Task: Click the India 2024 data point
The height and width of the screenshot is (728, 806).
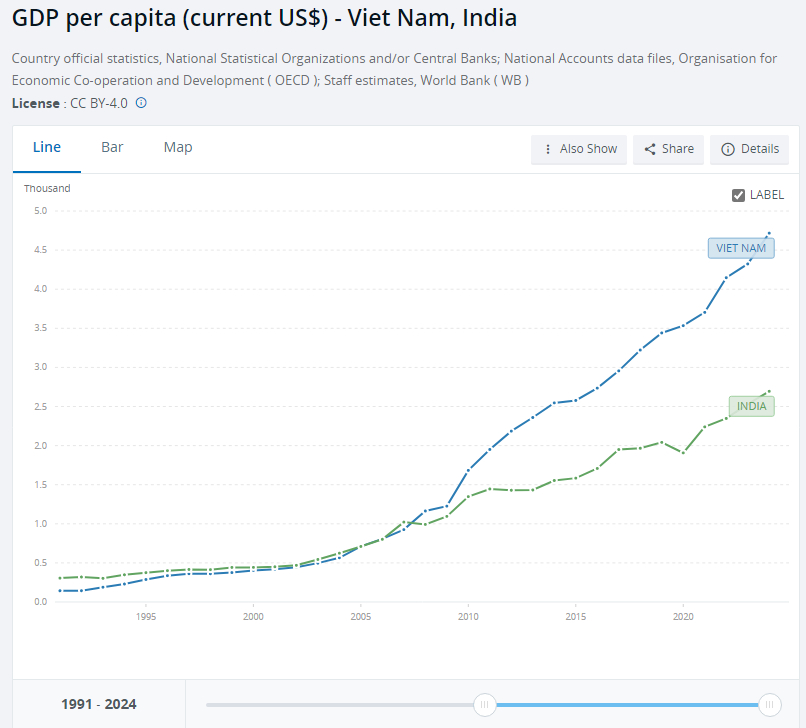Action: pos(770,391)
